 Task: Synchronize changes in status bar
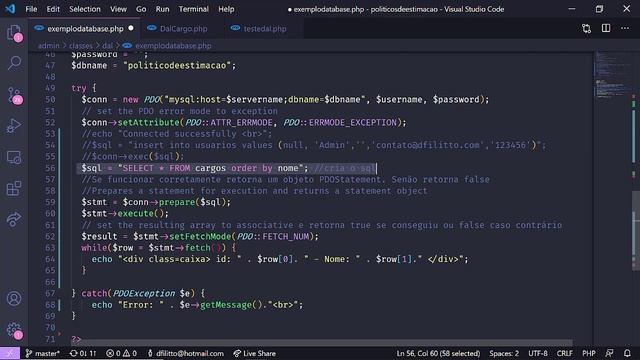pos(83,353)
